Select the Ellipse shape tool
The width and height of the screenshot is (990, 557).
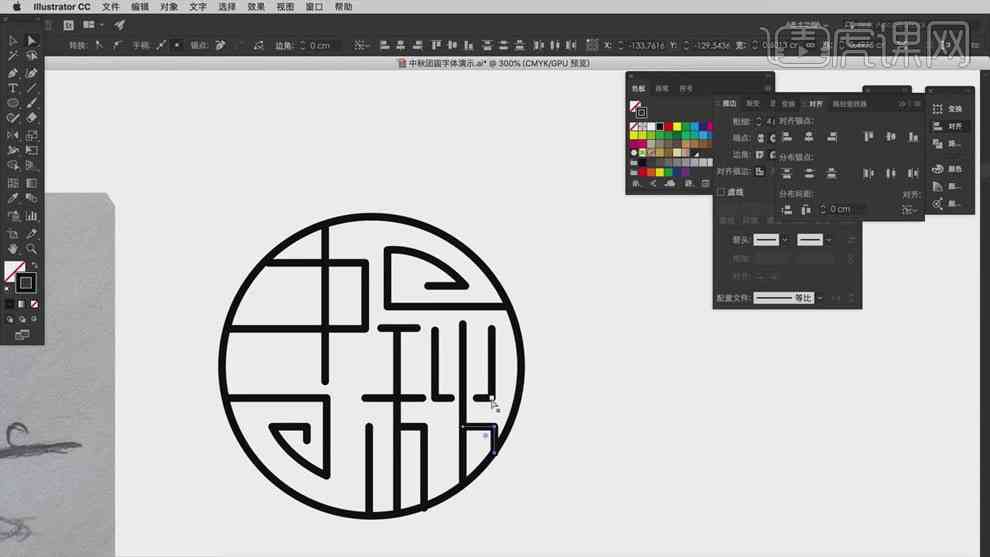[x=13, y=103]
